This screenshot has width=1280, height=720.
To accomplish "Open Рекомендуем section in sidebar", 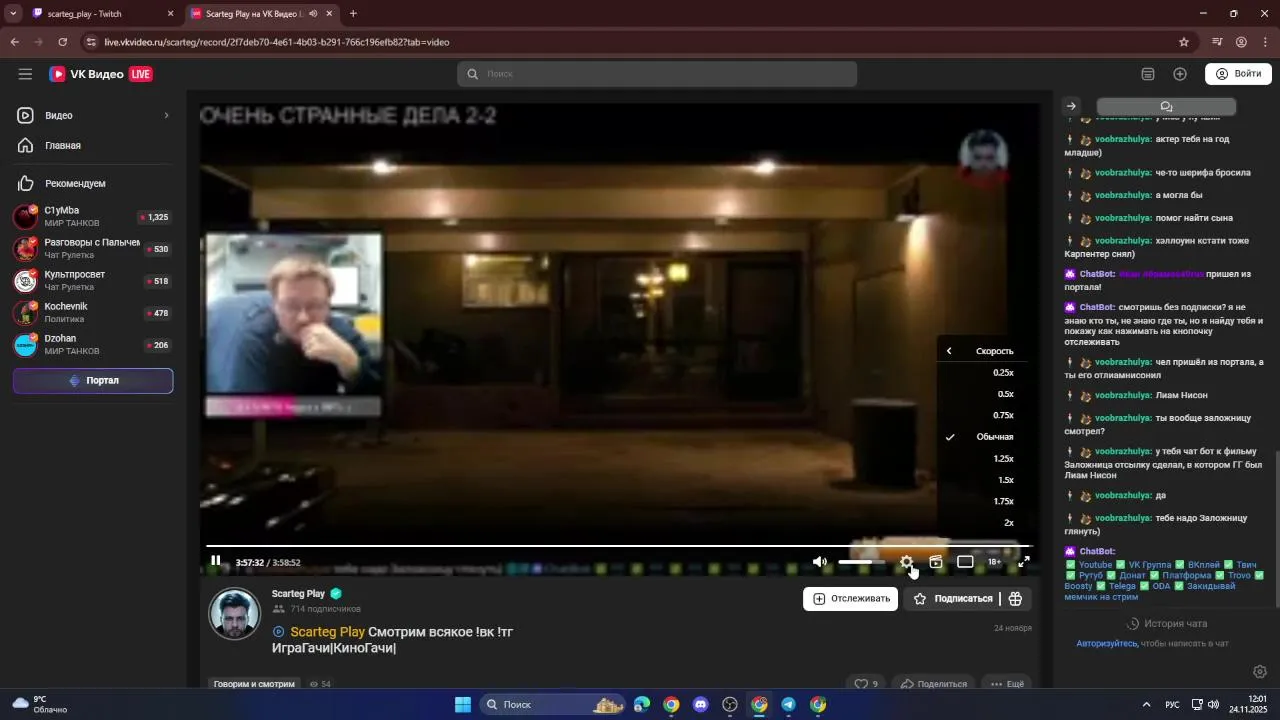I will tap(93, 184).
